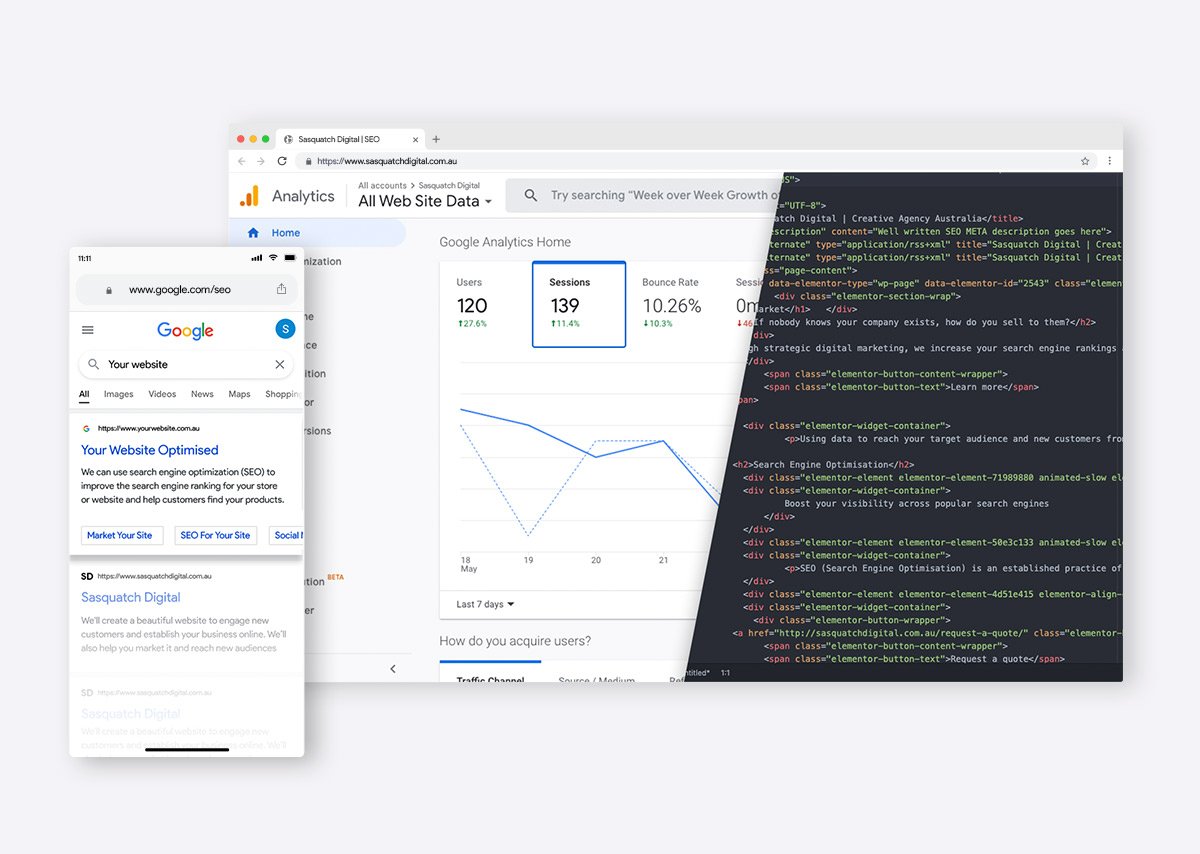Select the Bounce Rate metric card

(x=672, y=304)
